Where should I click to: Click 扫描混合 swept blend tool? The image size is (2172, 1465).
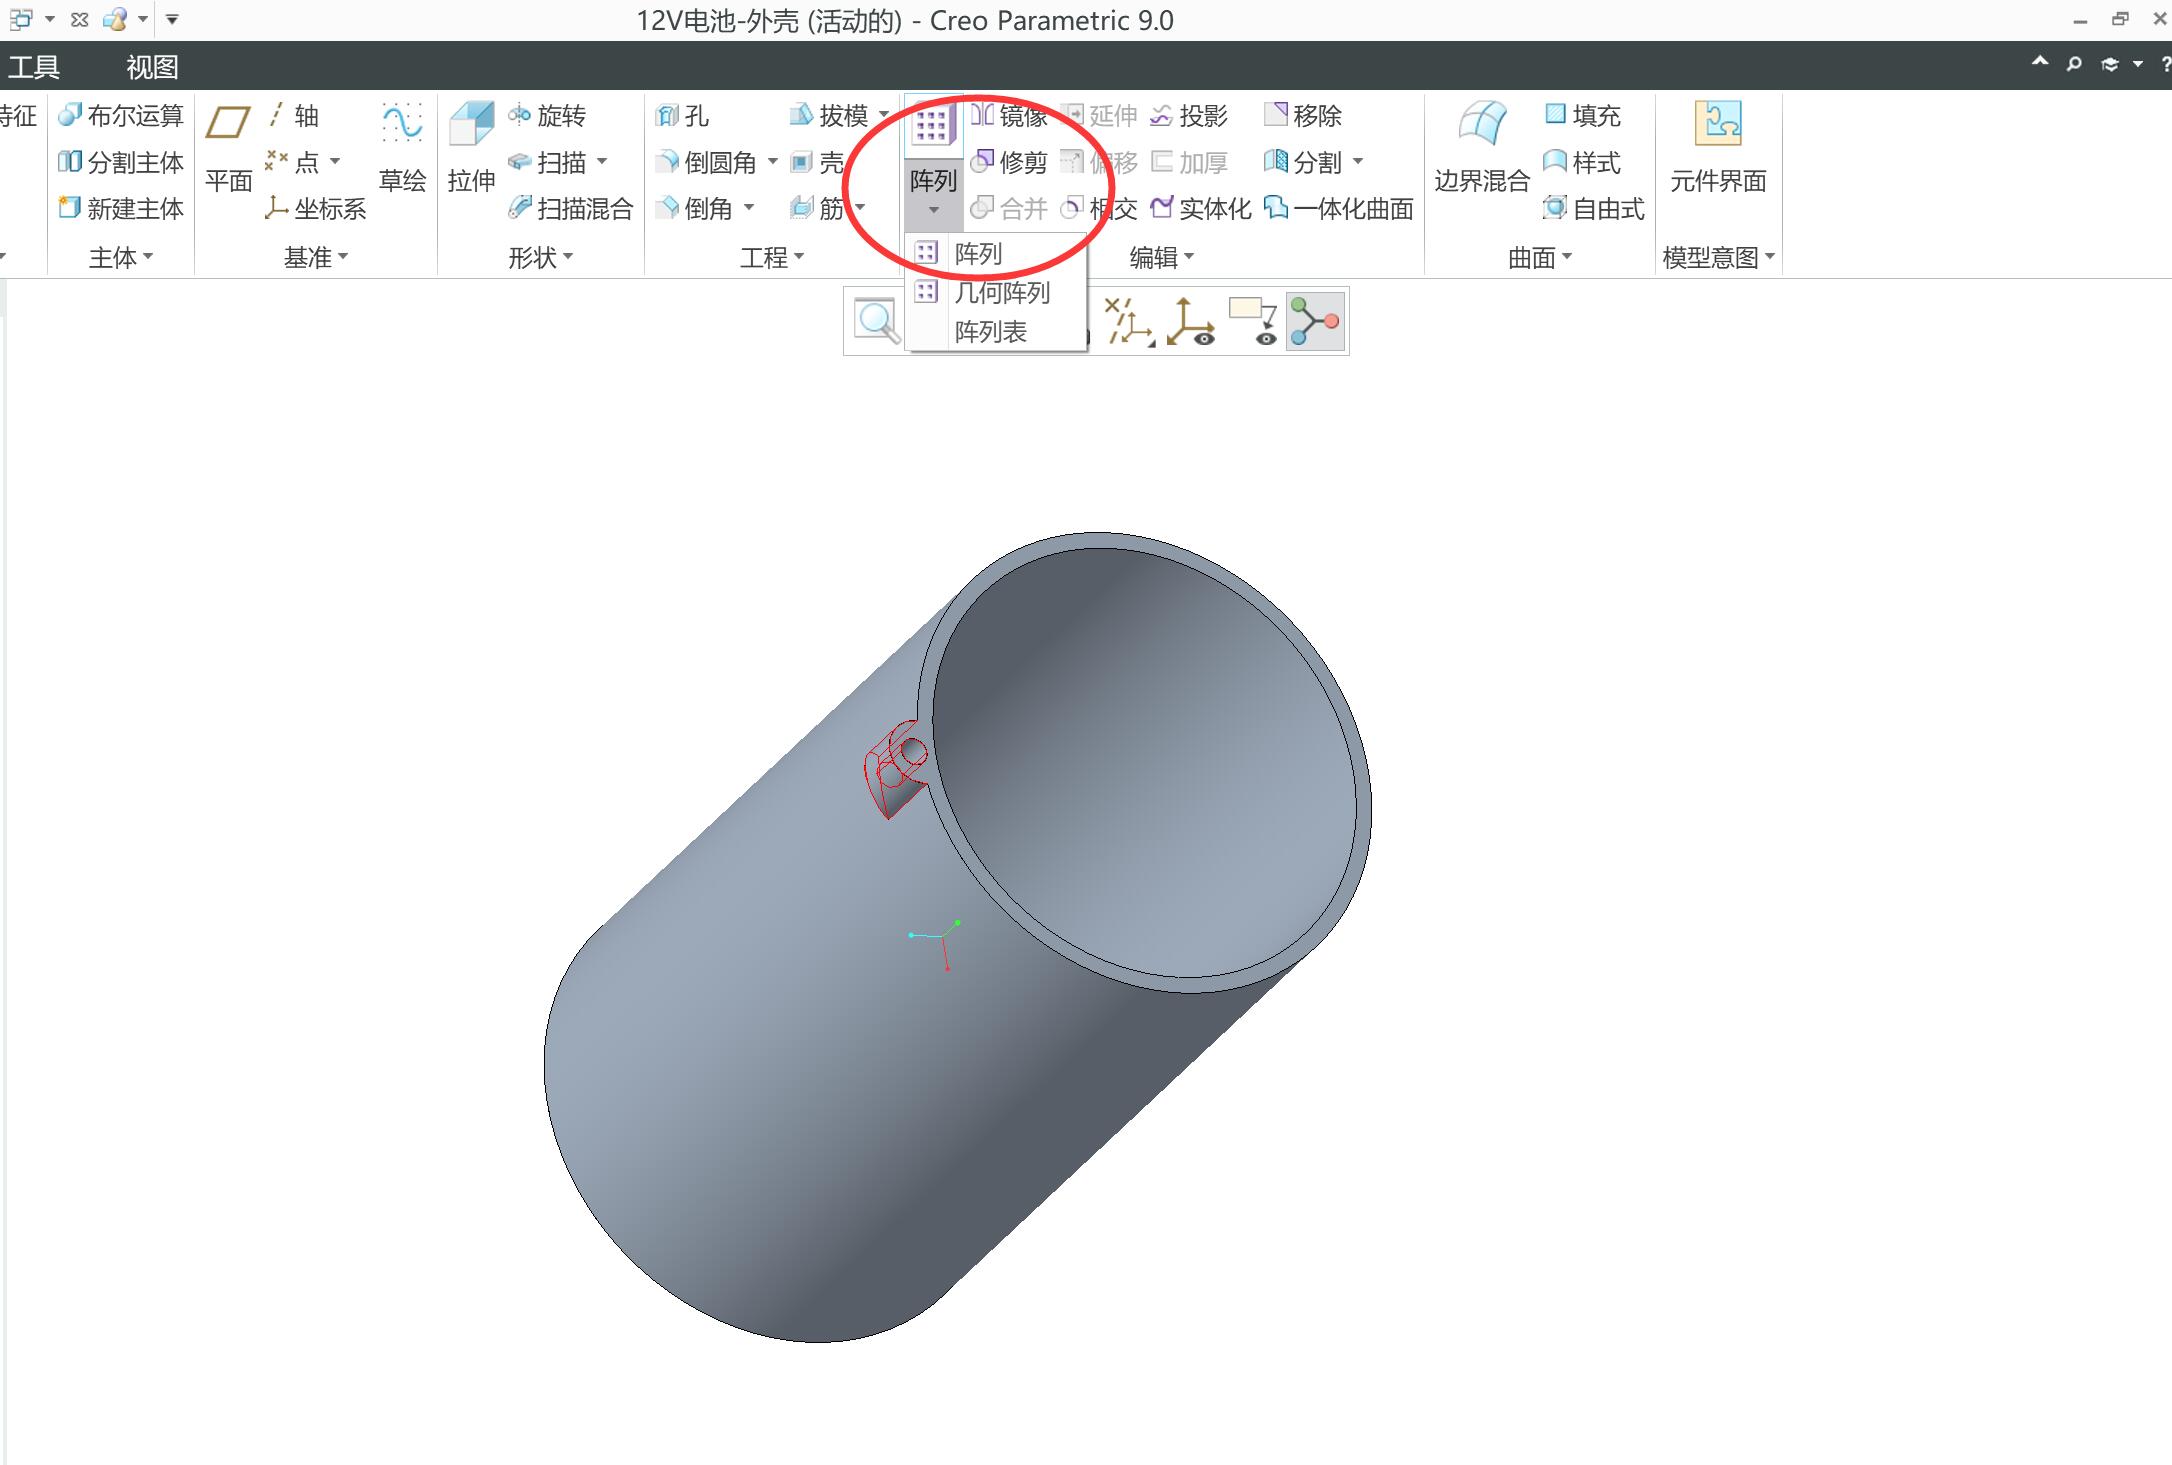tap(571, 208)
